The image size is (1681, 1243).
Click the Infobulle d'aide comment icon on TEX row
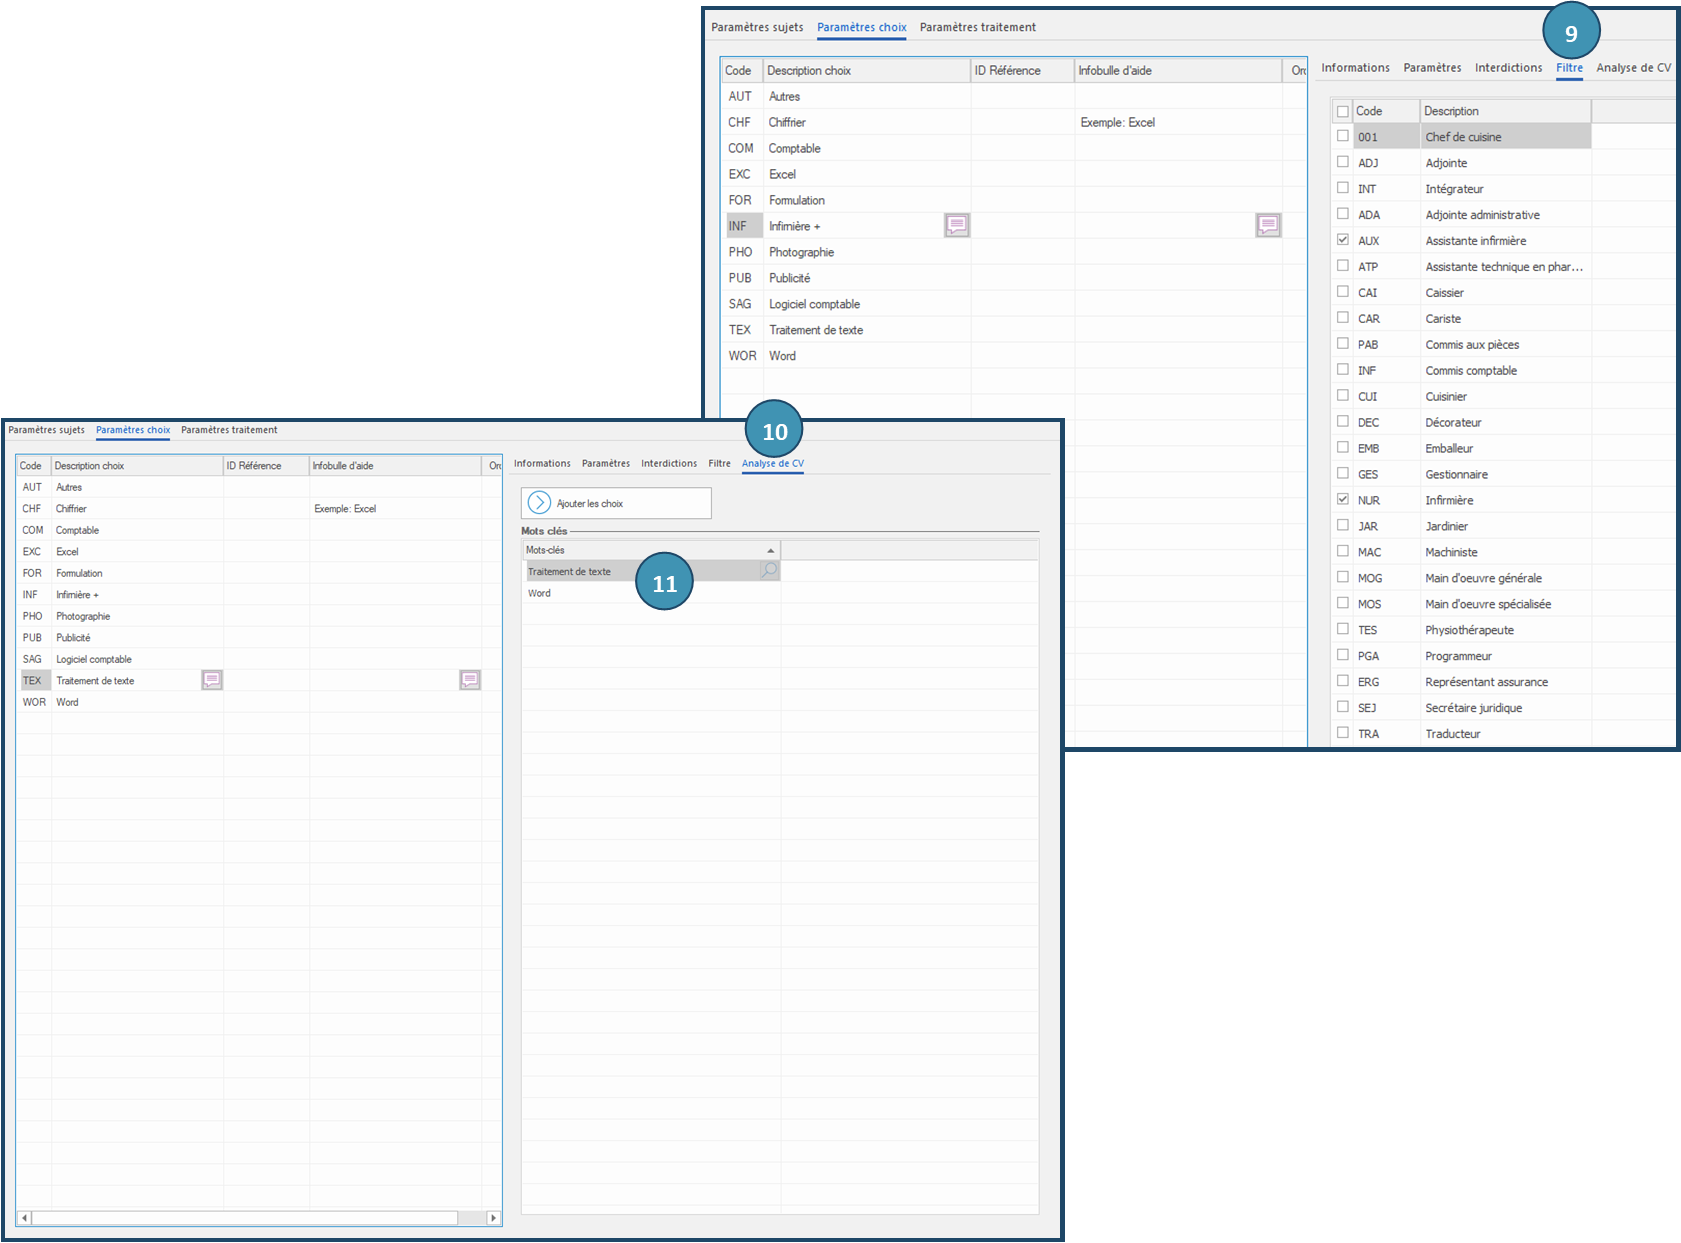470,680
